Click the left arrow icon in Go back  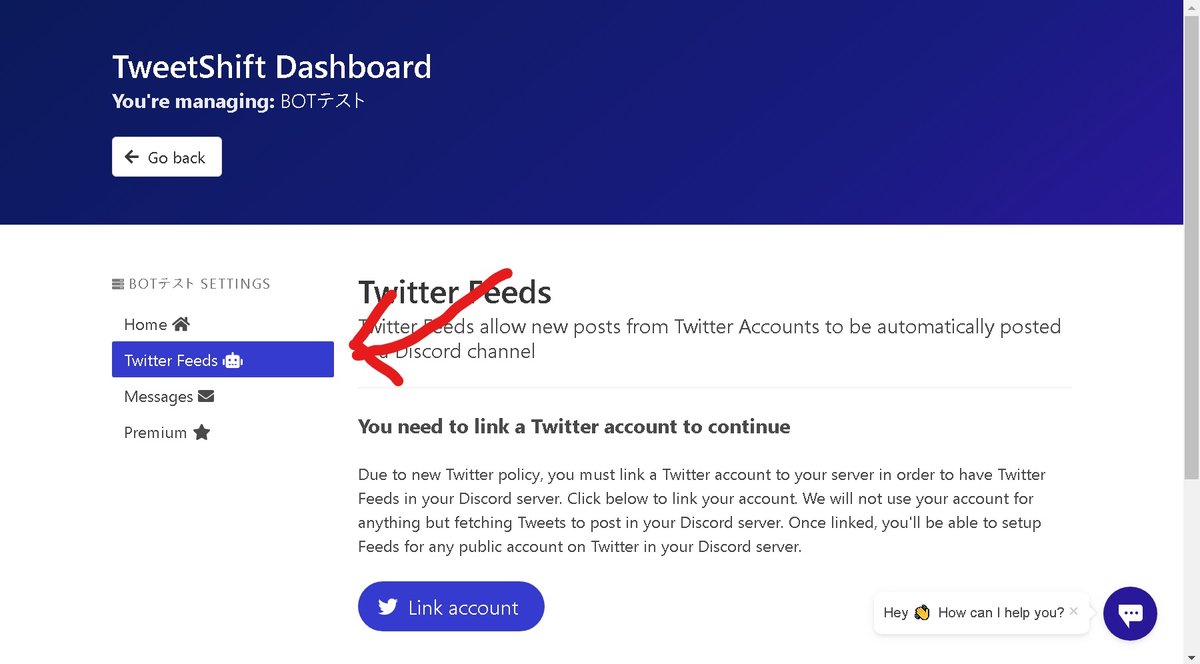coord(132,157)
